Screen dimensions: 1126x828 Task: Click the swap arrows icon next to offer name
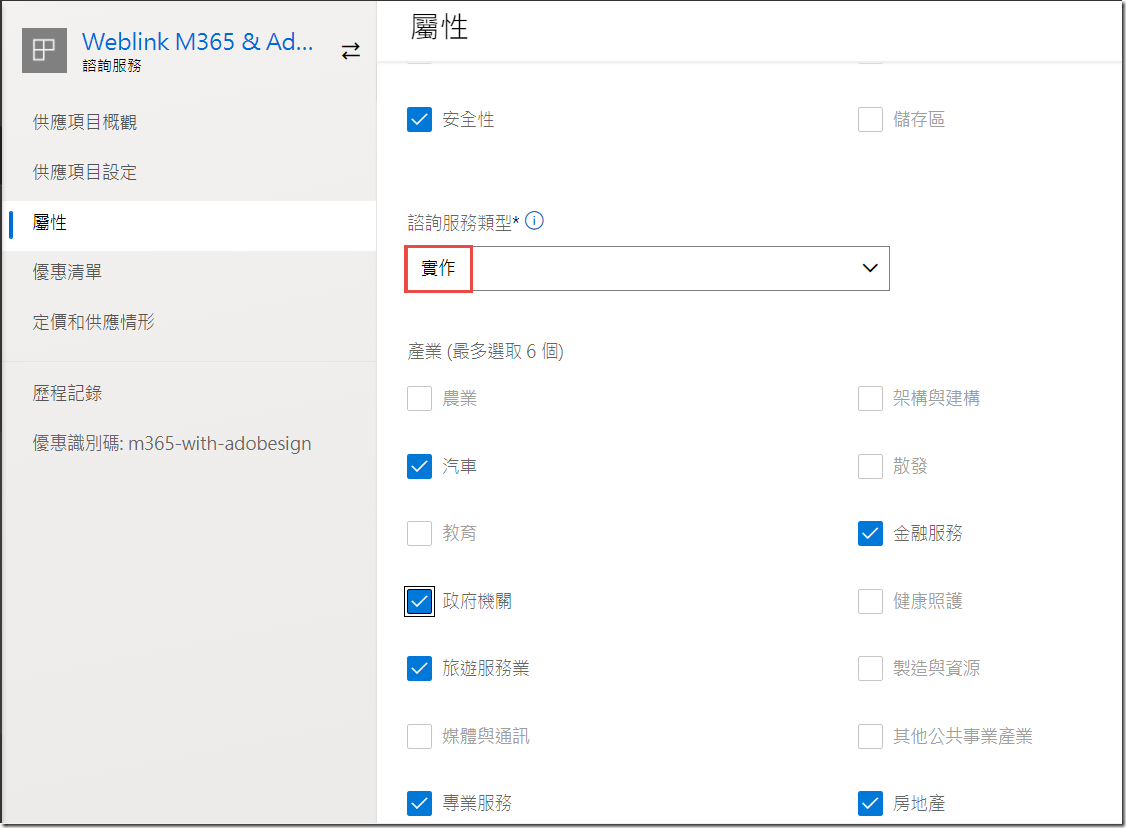(x=350, y=51)
